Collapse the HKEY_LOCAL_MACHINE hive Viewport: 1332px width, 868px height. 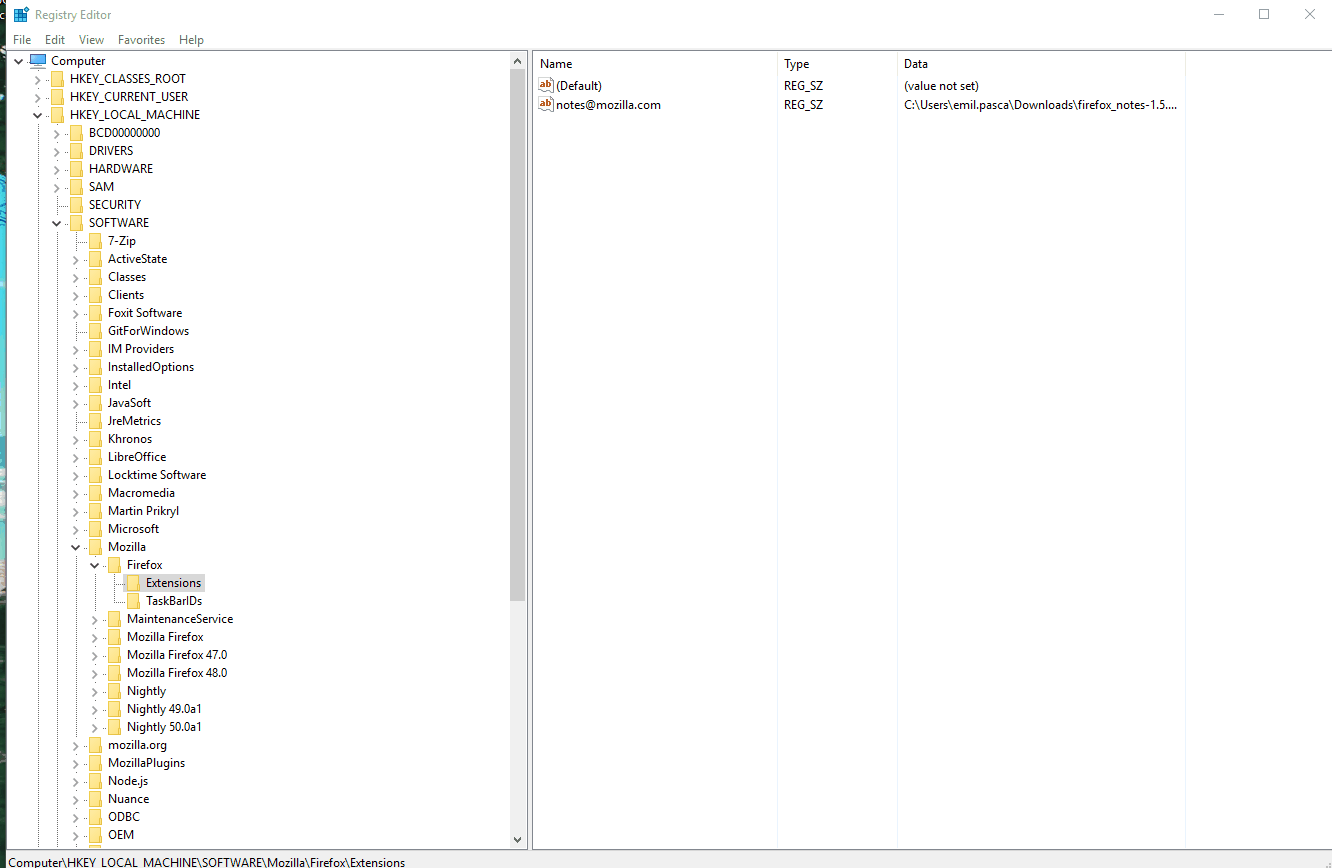(38, 115)
